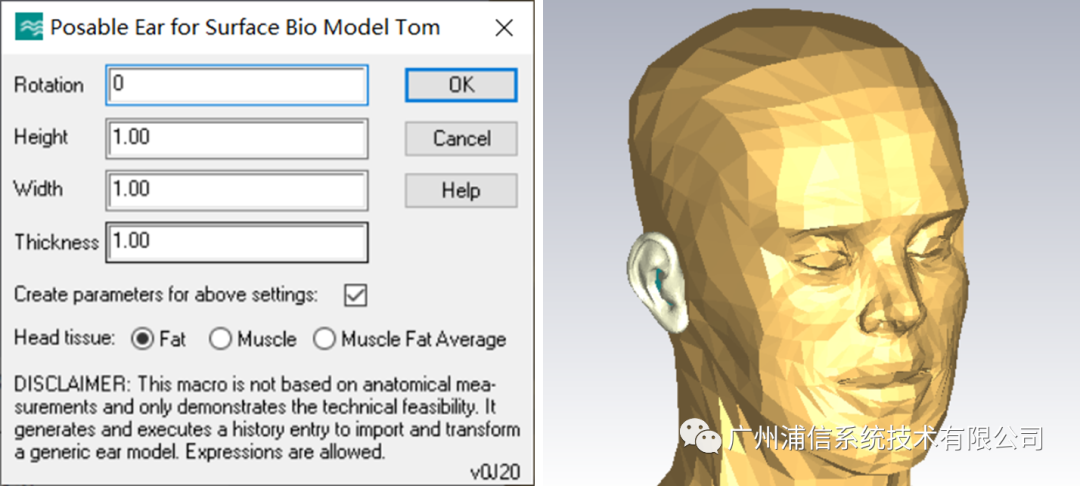Select Muscle as head tissue

tap(220, 339)
